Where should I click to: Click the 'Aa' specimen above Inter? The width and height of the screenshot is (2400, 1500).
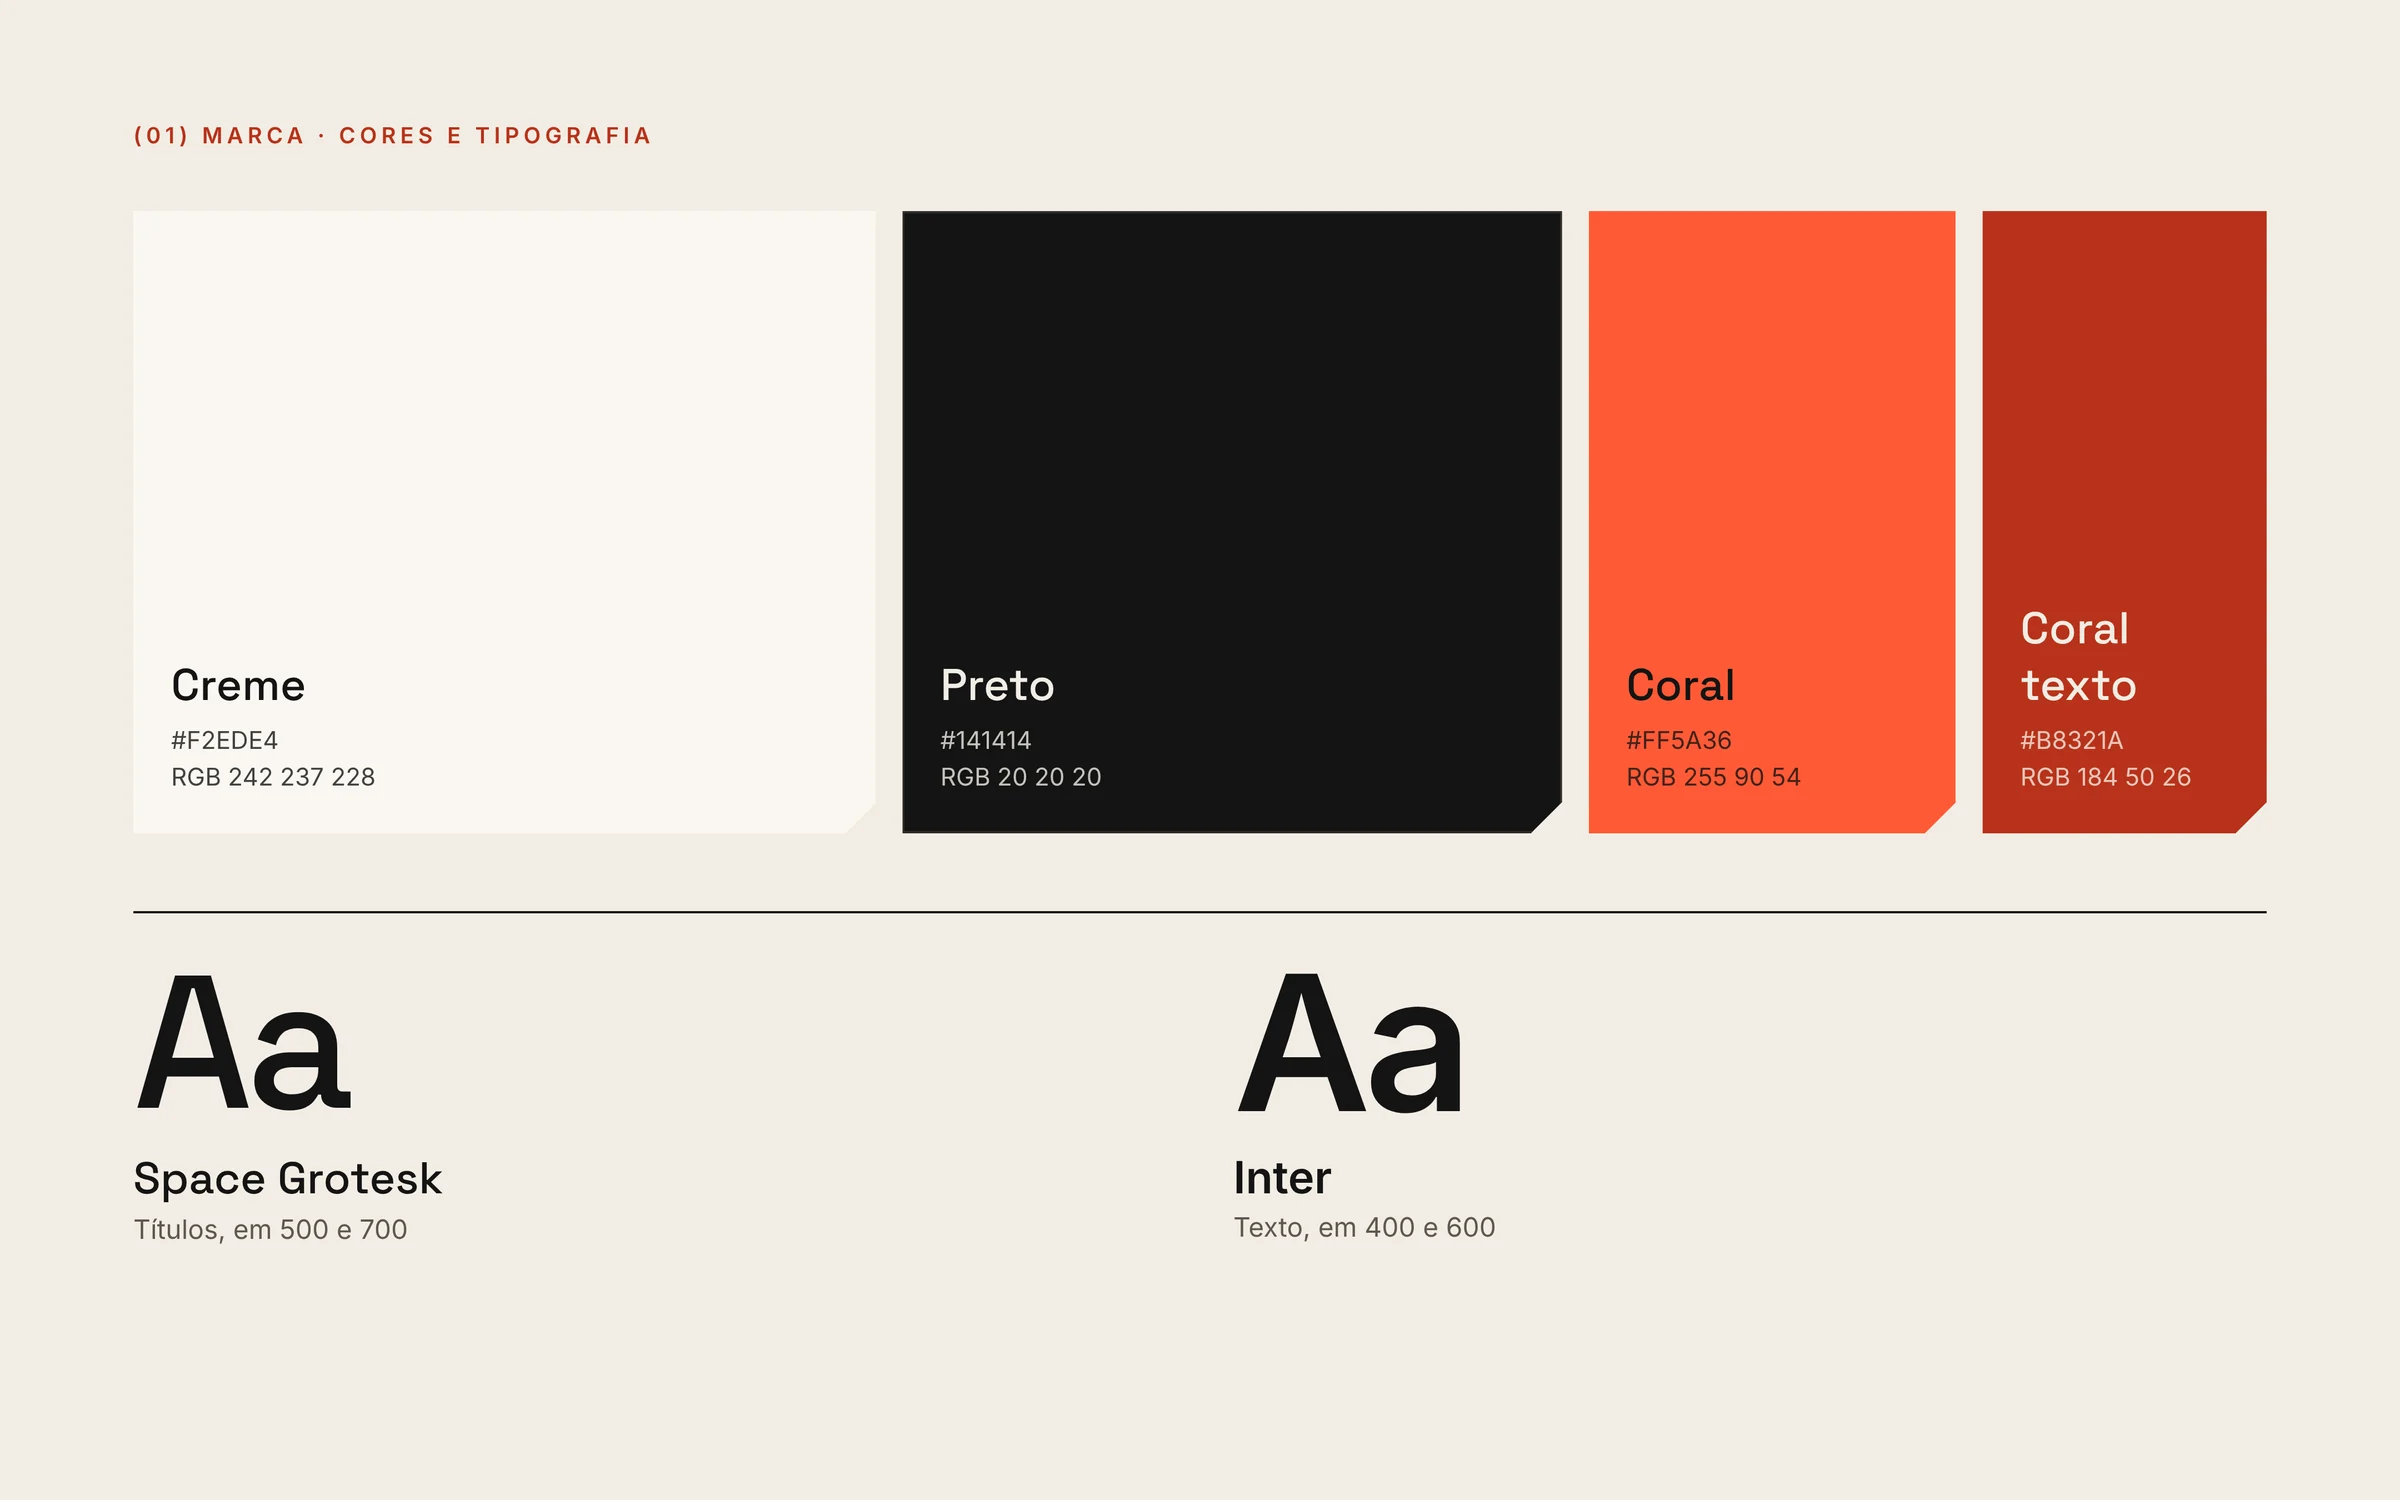click(1350, 1042)
